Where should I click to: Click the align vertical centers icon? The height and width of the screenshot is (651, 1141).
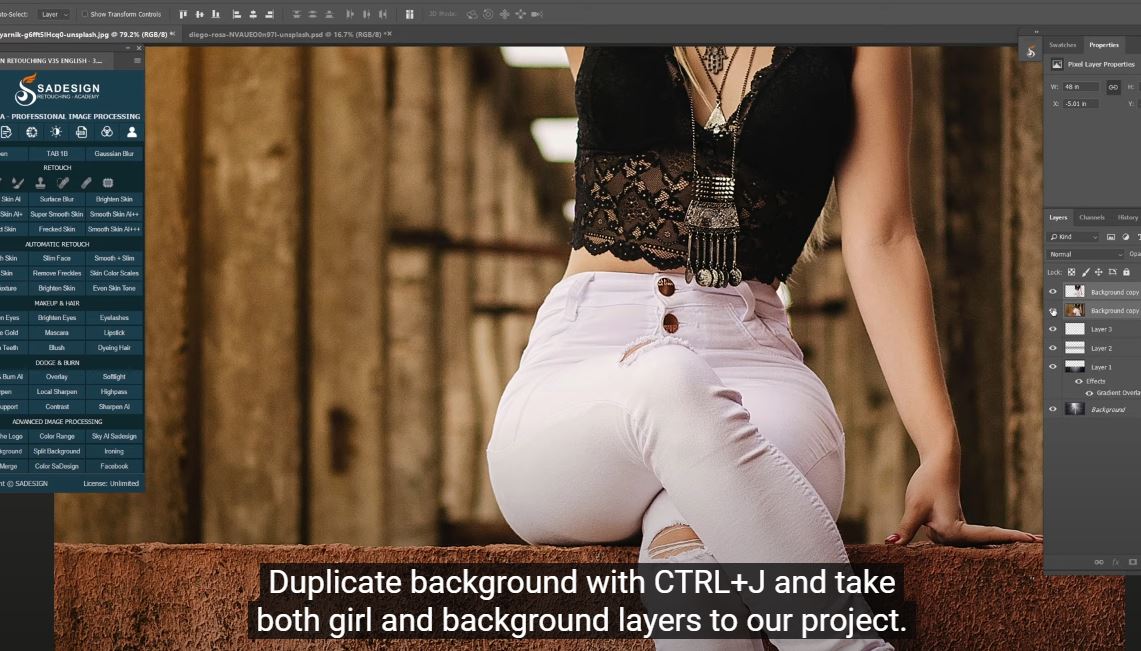coord(199,14)
